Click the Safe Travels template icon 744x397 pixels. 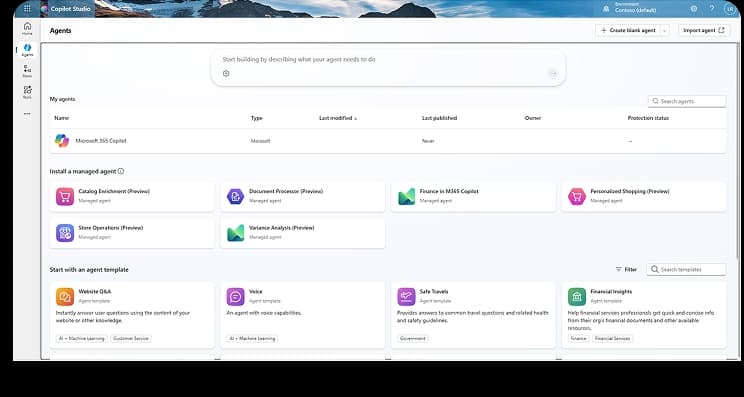pos(406,297)
